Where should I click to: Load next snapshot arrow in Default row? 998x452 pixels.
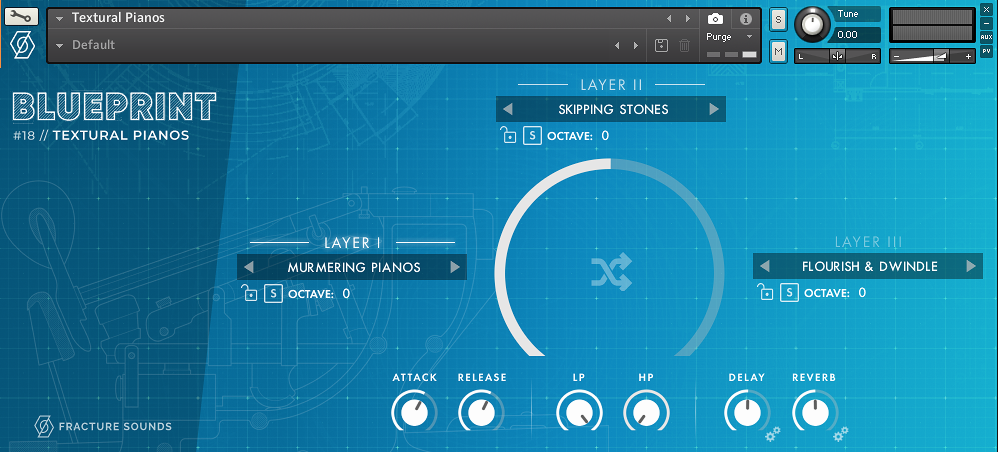635,45
